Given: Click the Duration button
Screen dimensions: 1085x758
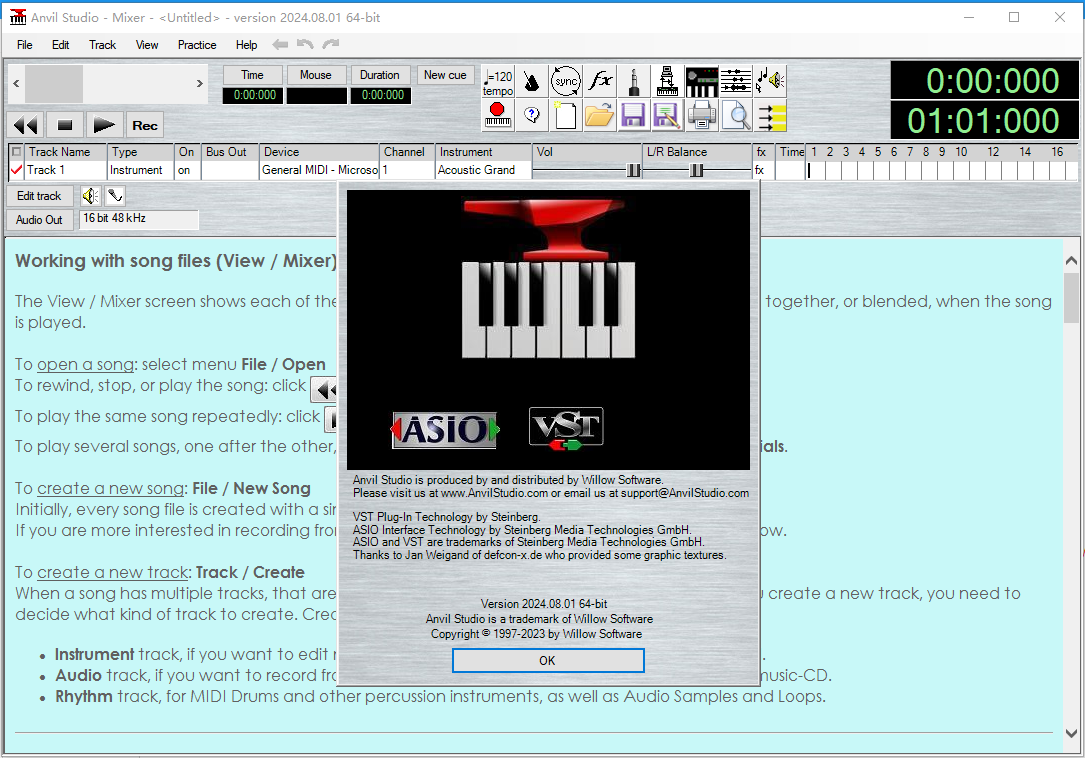Looking at the screenshot, I should point(380,75).
